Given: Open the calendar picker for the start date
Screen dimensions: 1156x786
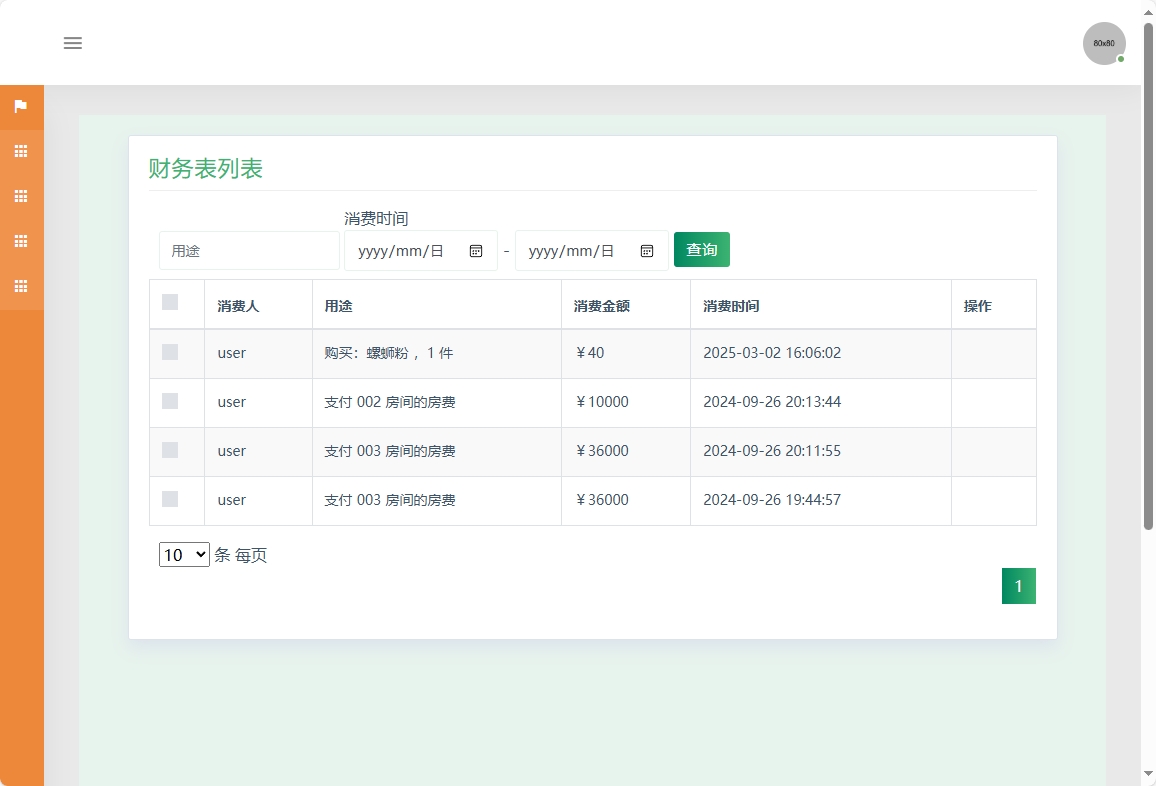Looking at the screenshot, I should [x=477, y=250].
